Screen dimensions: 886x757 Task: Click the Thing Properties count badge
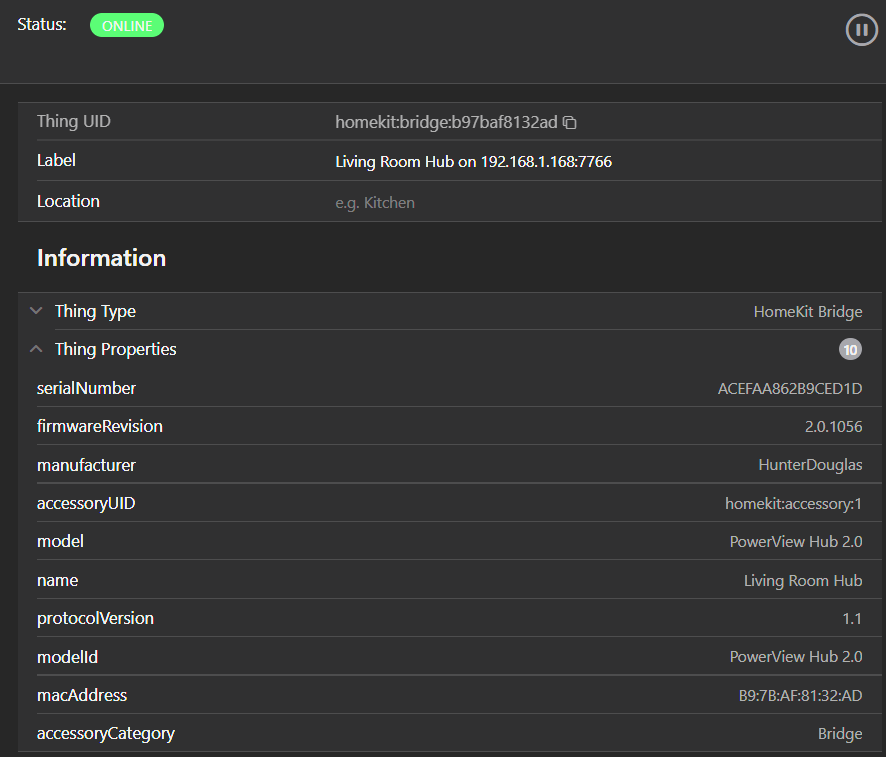pyautogui.click(x=849, y=349)
